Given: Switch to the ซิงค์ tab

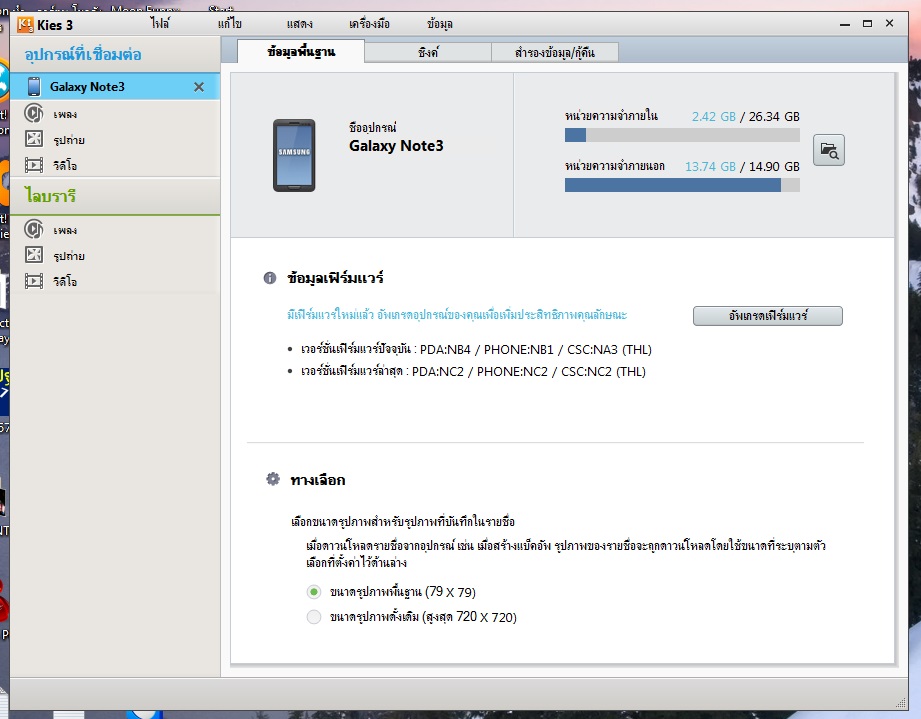Looking at the screenshot, I should (x=428, y=52).
